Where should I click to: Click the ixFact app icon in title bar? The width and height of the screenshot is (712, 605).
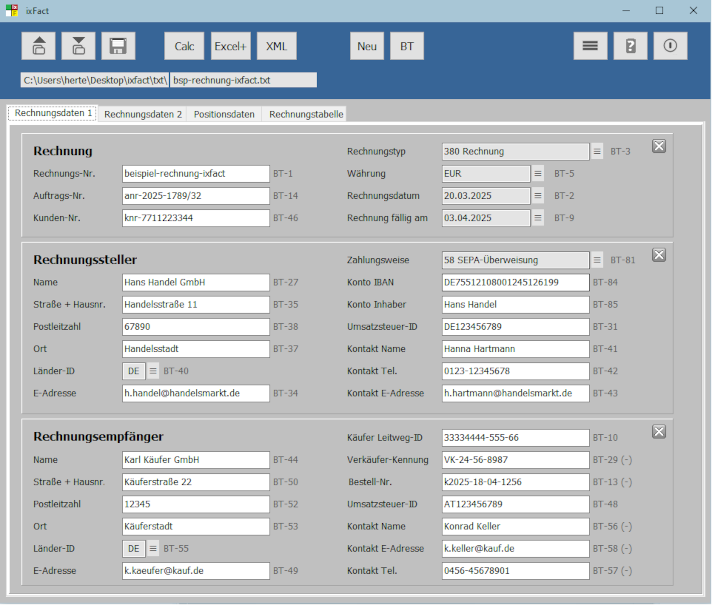(x=12, y=10)
